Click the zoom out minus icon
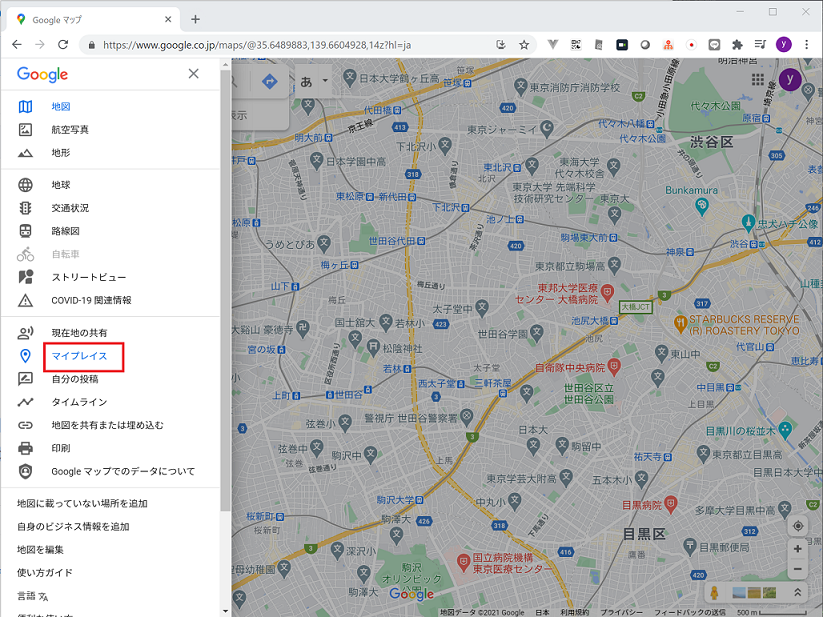The height and width of the screenshot is (617, 823). coord(797,569)
